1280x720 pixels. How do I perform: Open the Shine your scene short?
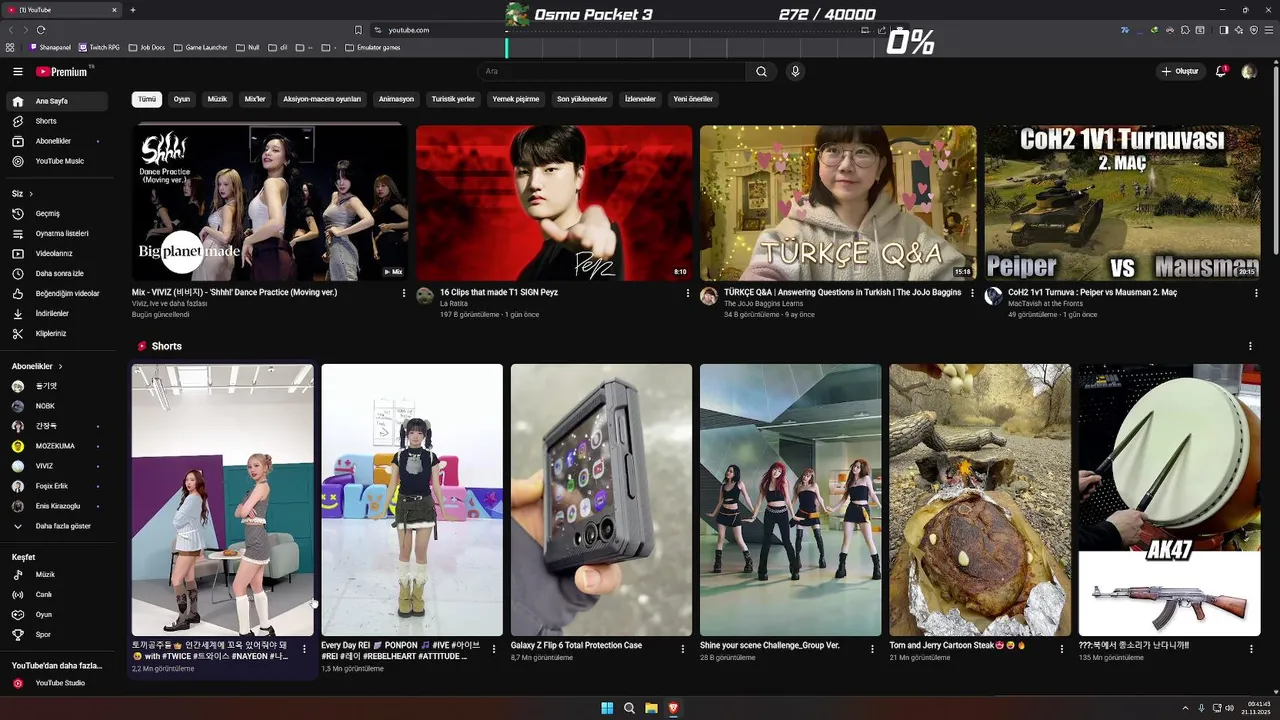tap(790, 500)
